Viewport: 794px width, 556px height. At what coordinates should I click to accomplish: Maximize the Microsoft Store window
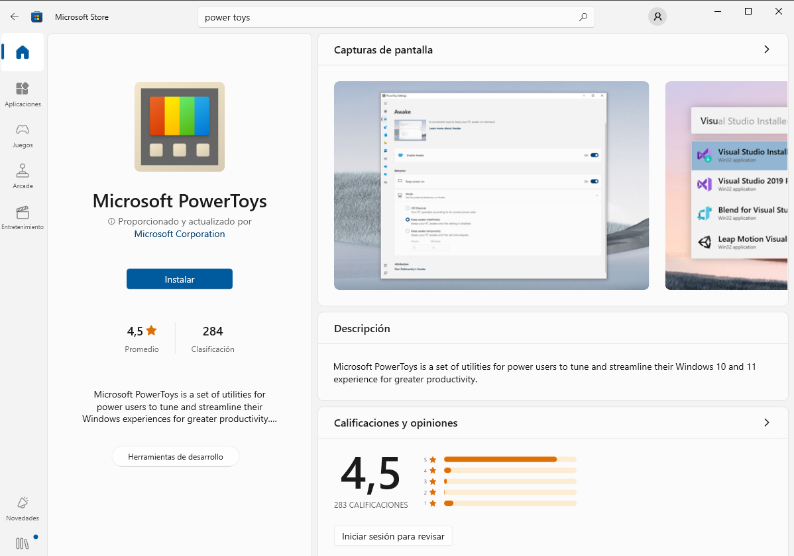coord(748,12)
